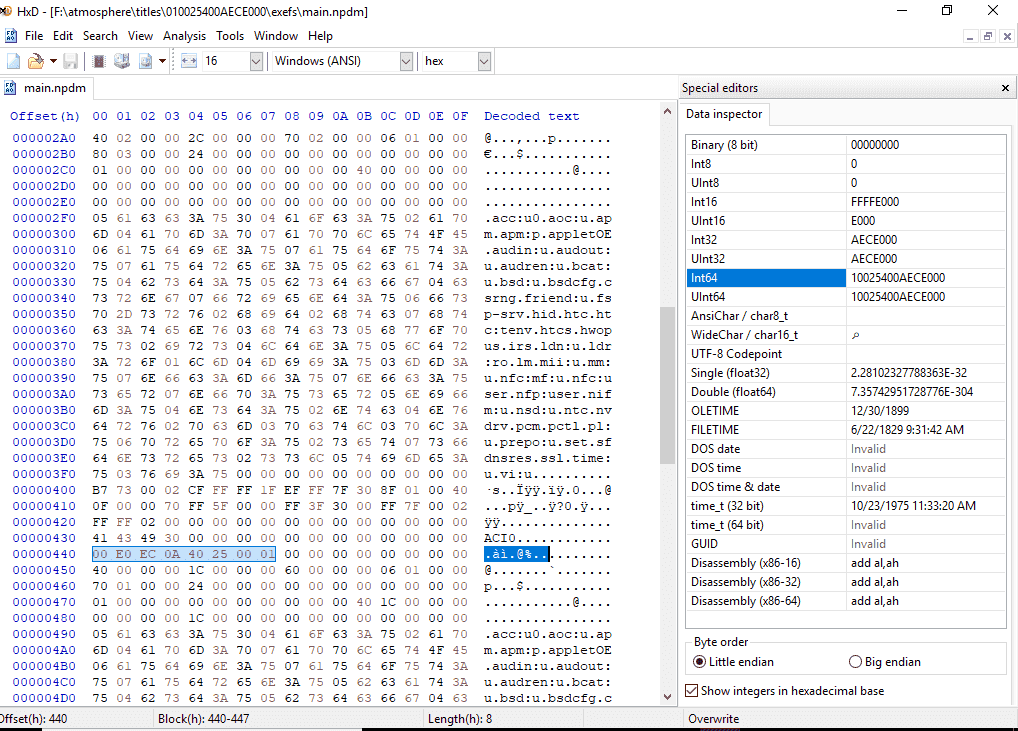Open disk using the drive icon
This screenshot has width=1018, height=731.
pyautogui.click(x=121, y=61)
